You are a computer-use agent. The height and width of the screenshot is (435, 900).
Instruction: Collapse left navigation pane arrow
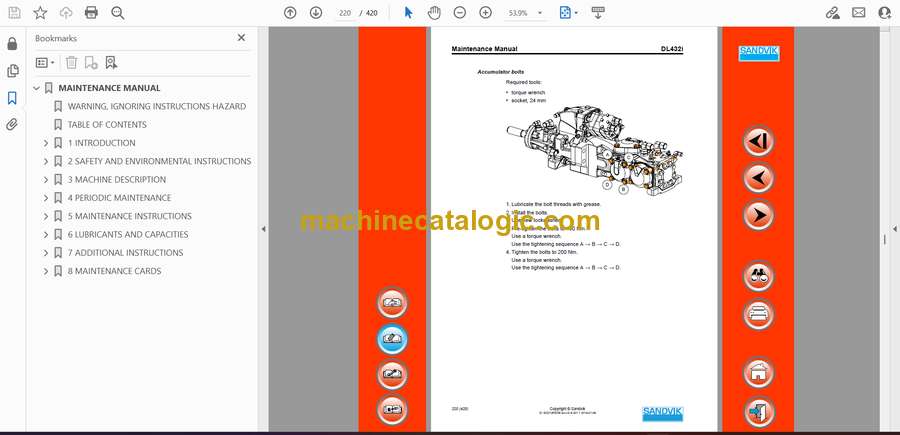[x=263, y=229]
